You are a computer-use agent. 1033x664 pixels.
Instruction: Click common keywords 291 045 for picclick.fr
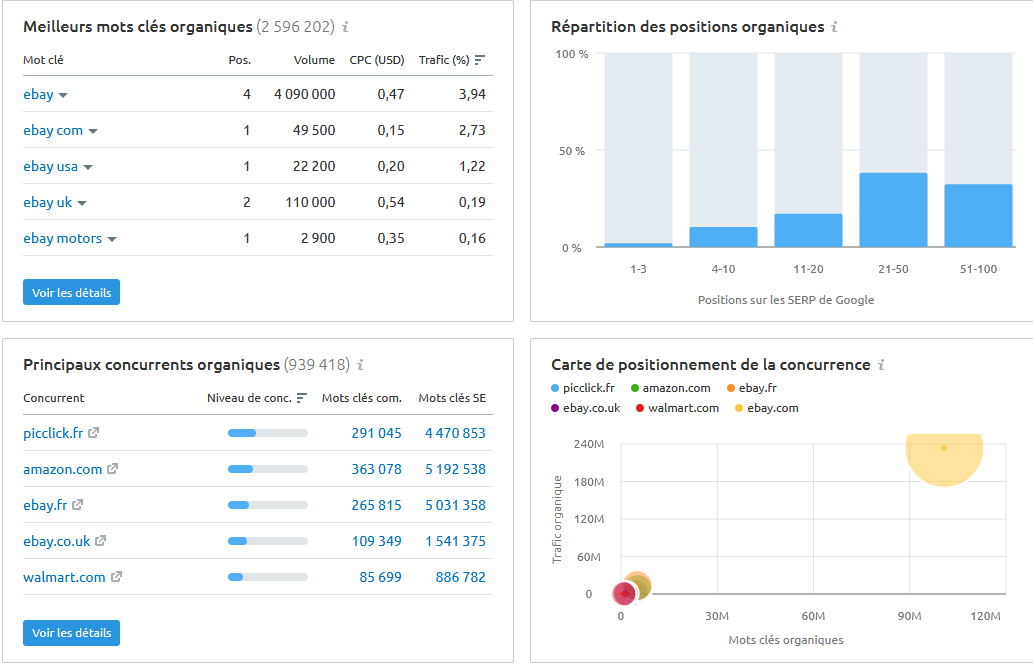[376, 433]
